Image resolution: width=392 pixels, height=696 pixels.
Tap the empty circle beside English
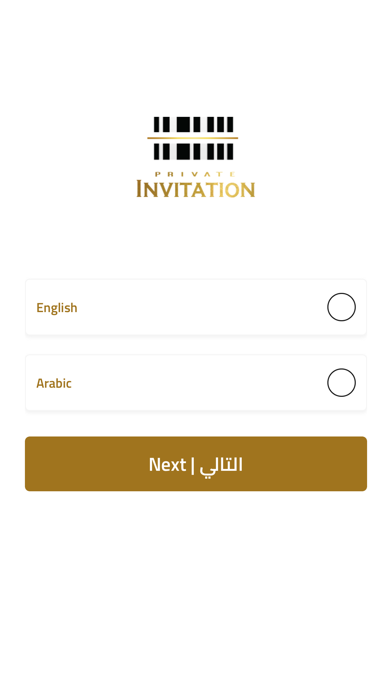pos(341,307)
